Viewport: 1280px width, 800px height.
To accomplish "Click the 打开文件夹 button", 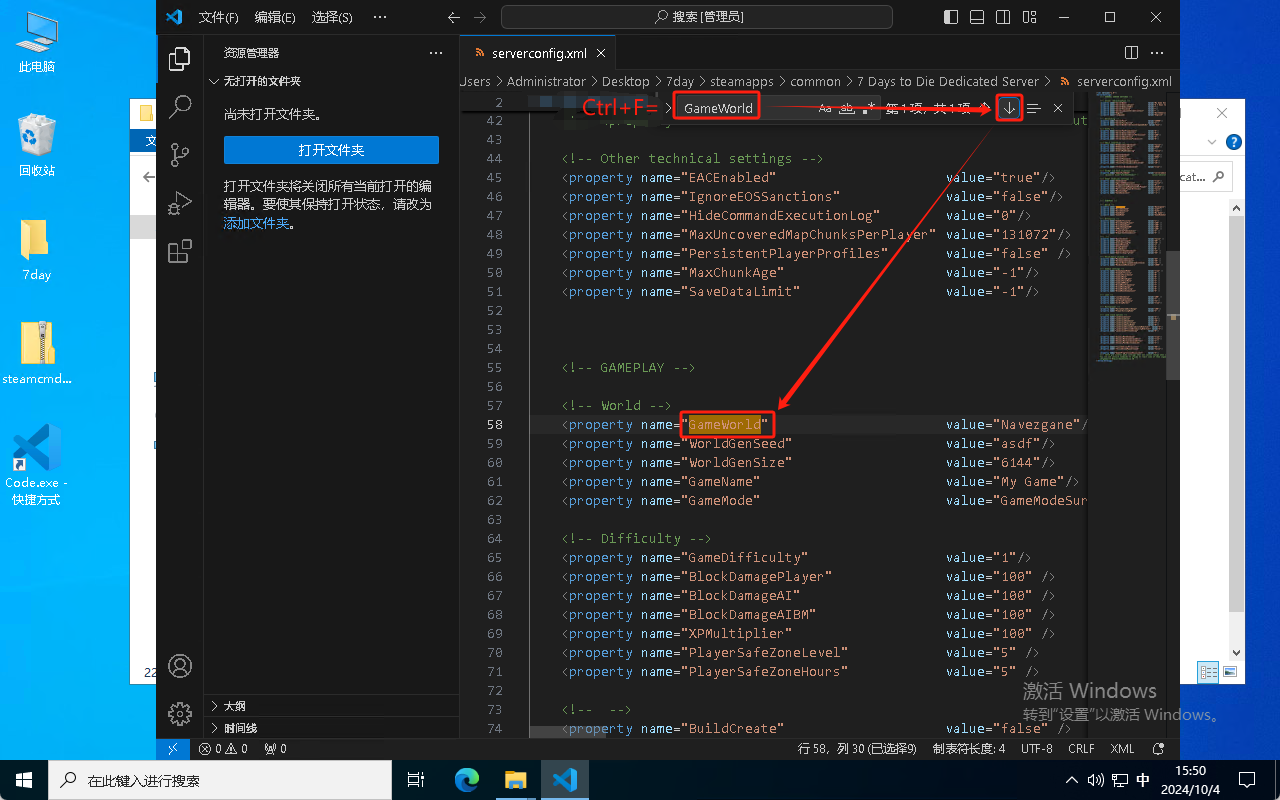I will tap(331, 150).
